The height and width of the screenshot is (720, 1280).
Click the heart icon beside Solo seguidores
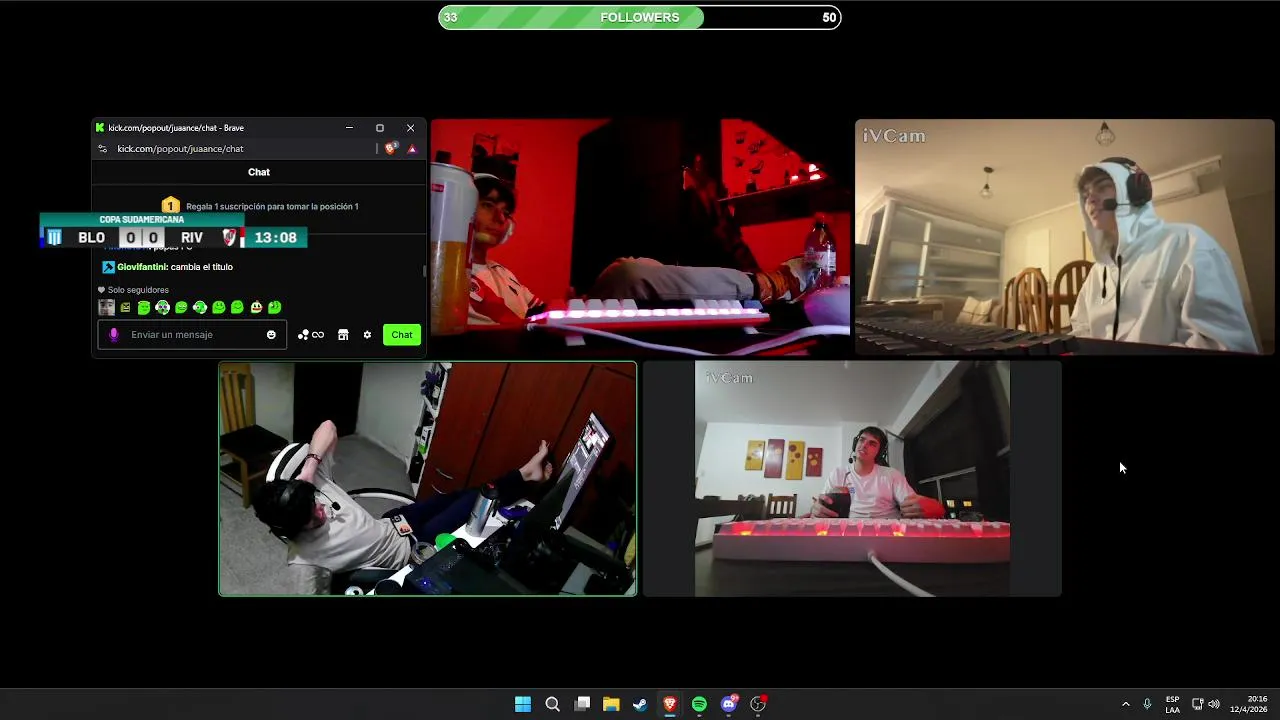(101, 290)
